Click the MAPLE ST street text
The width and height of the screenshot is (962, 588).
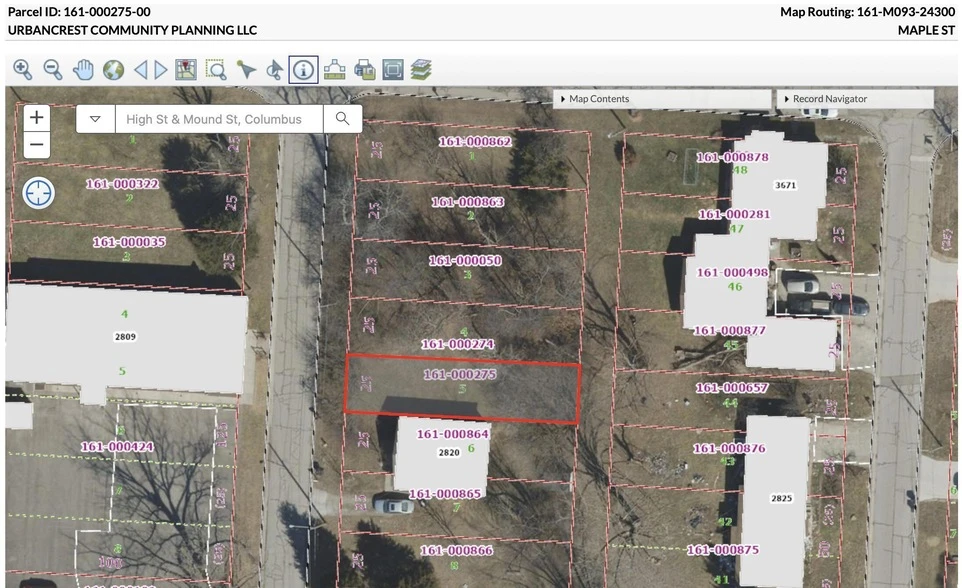click(926, 30)
